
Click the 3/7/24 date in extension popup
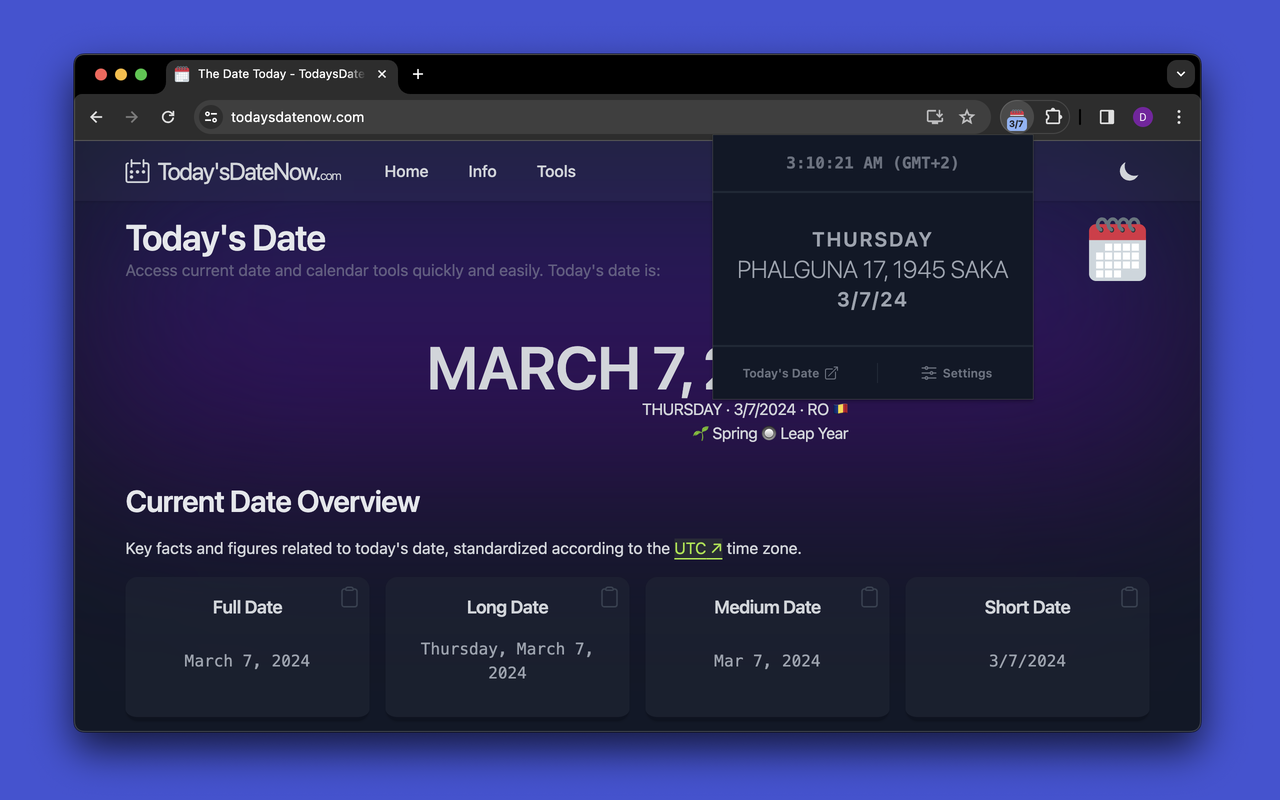point(872,300)
